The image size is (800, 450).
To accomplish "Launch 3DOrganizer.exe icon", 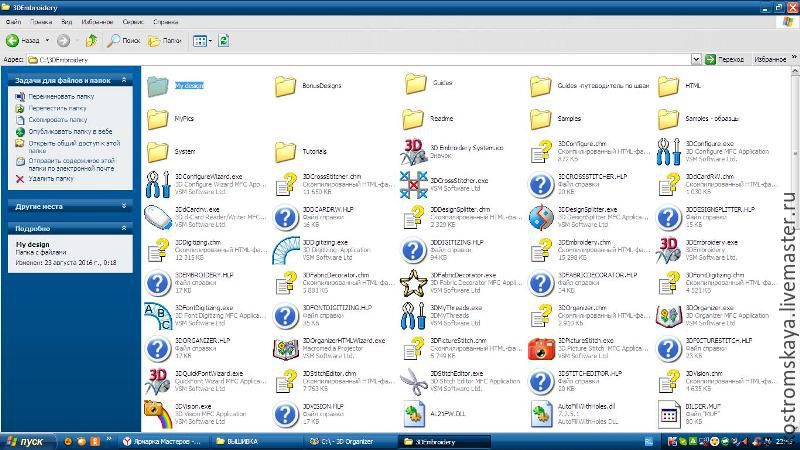I will [669, 316].
